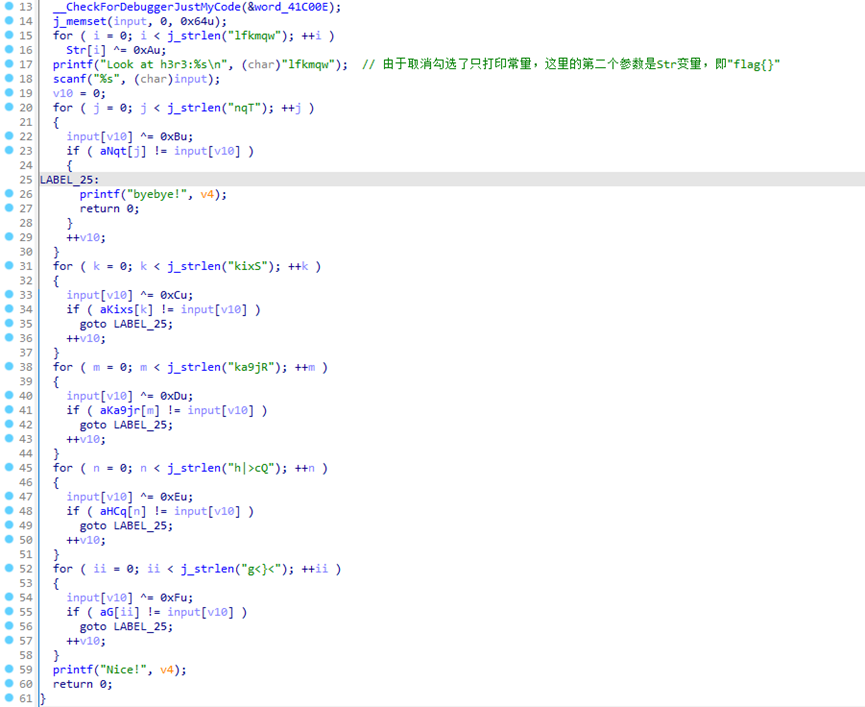Click the blue circle beside line 38
Screen dimensions: 865x707
click(8, 366)
